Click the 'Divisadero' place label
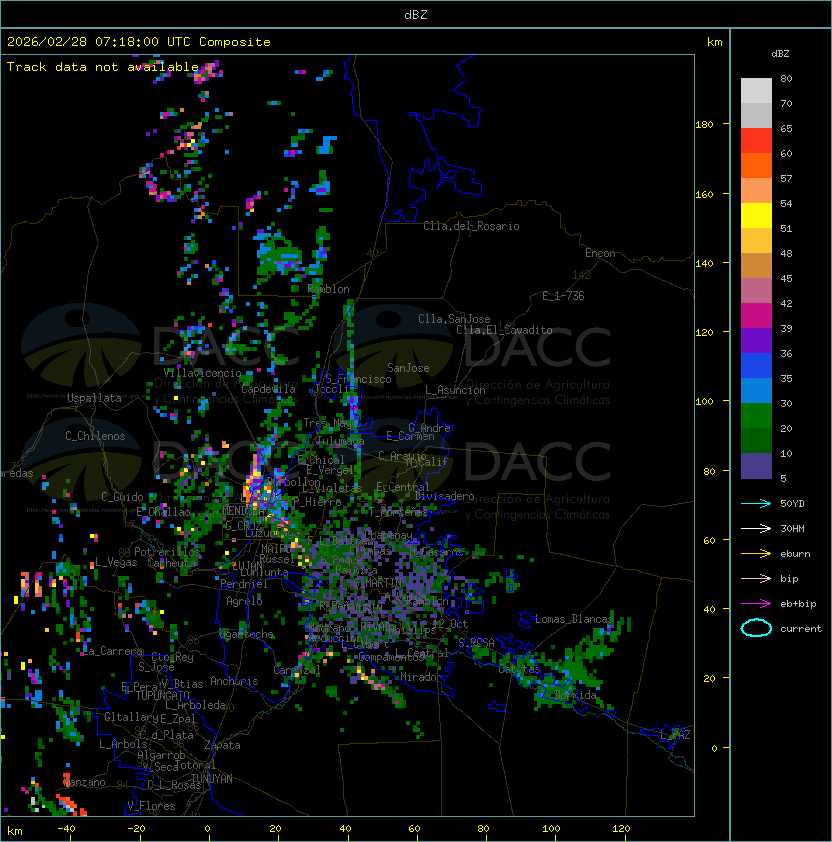 coord(445,496)
